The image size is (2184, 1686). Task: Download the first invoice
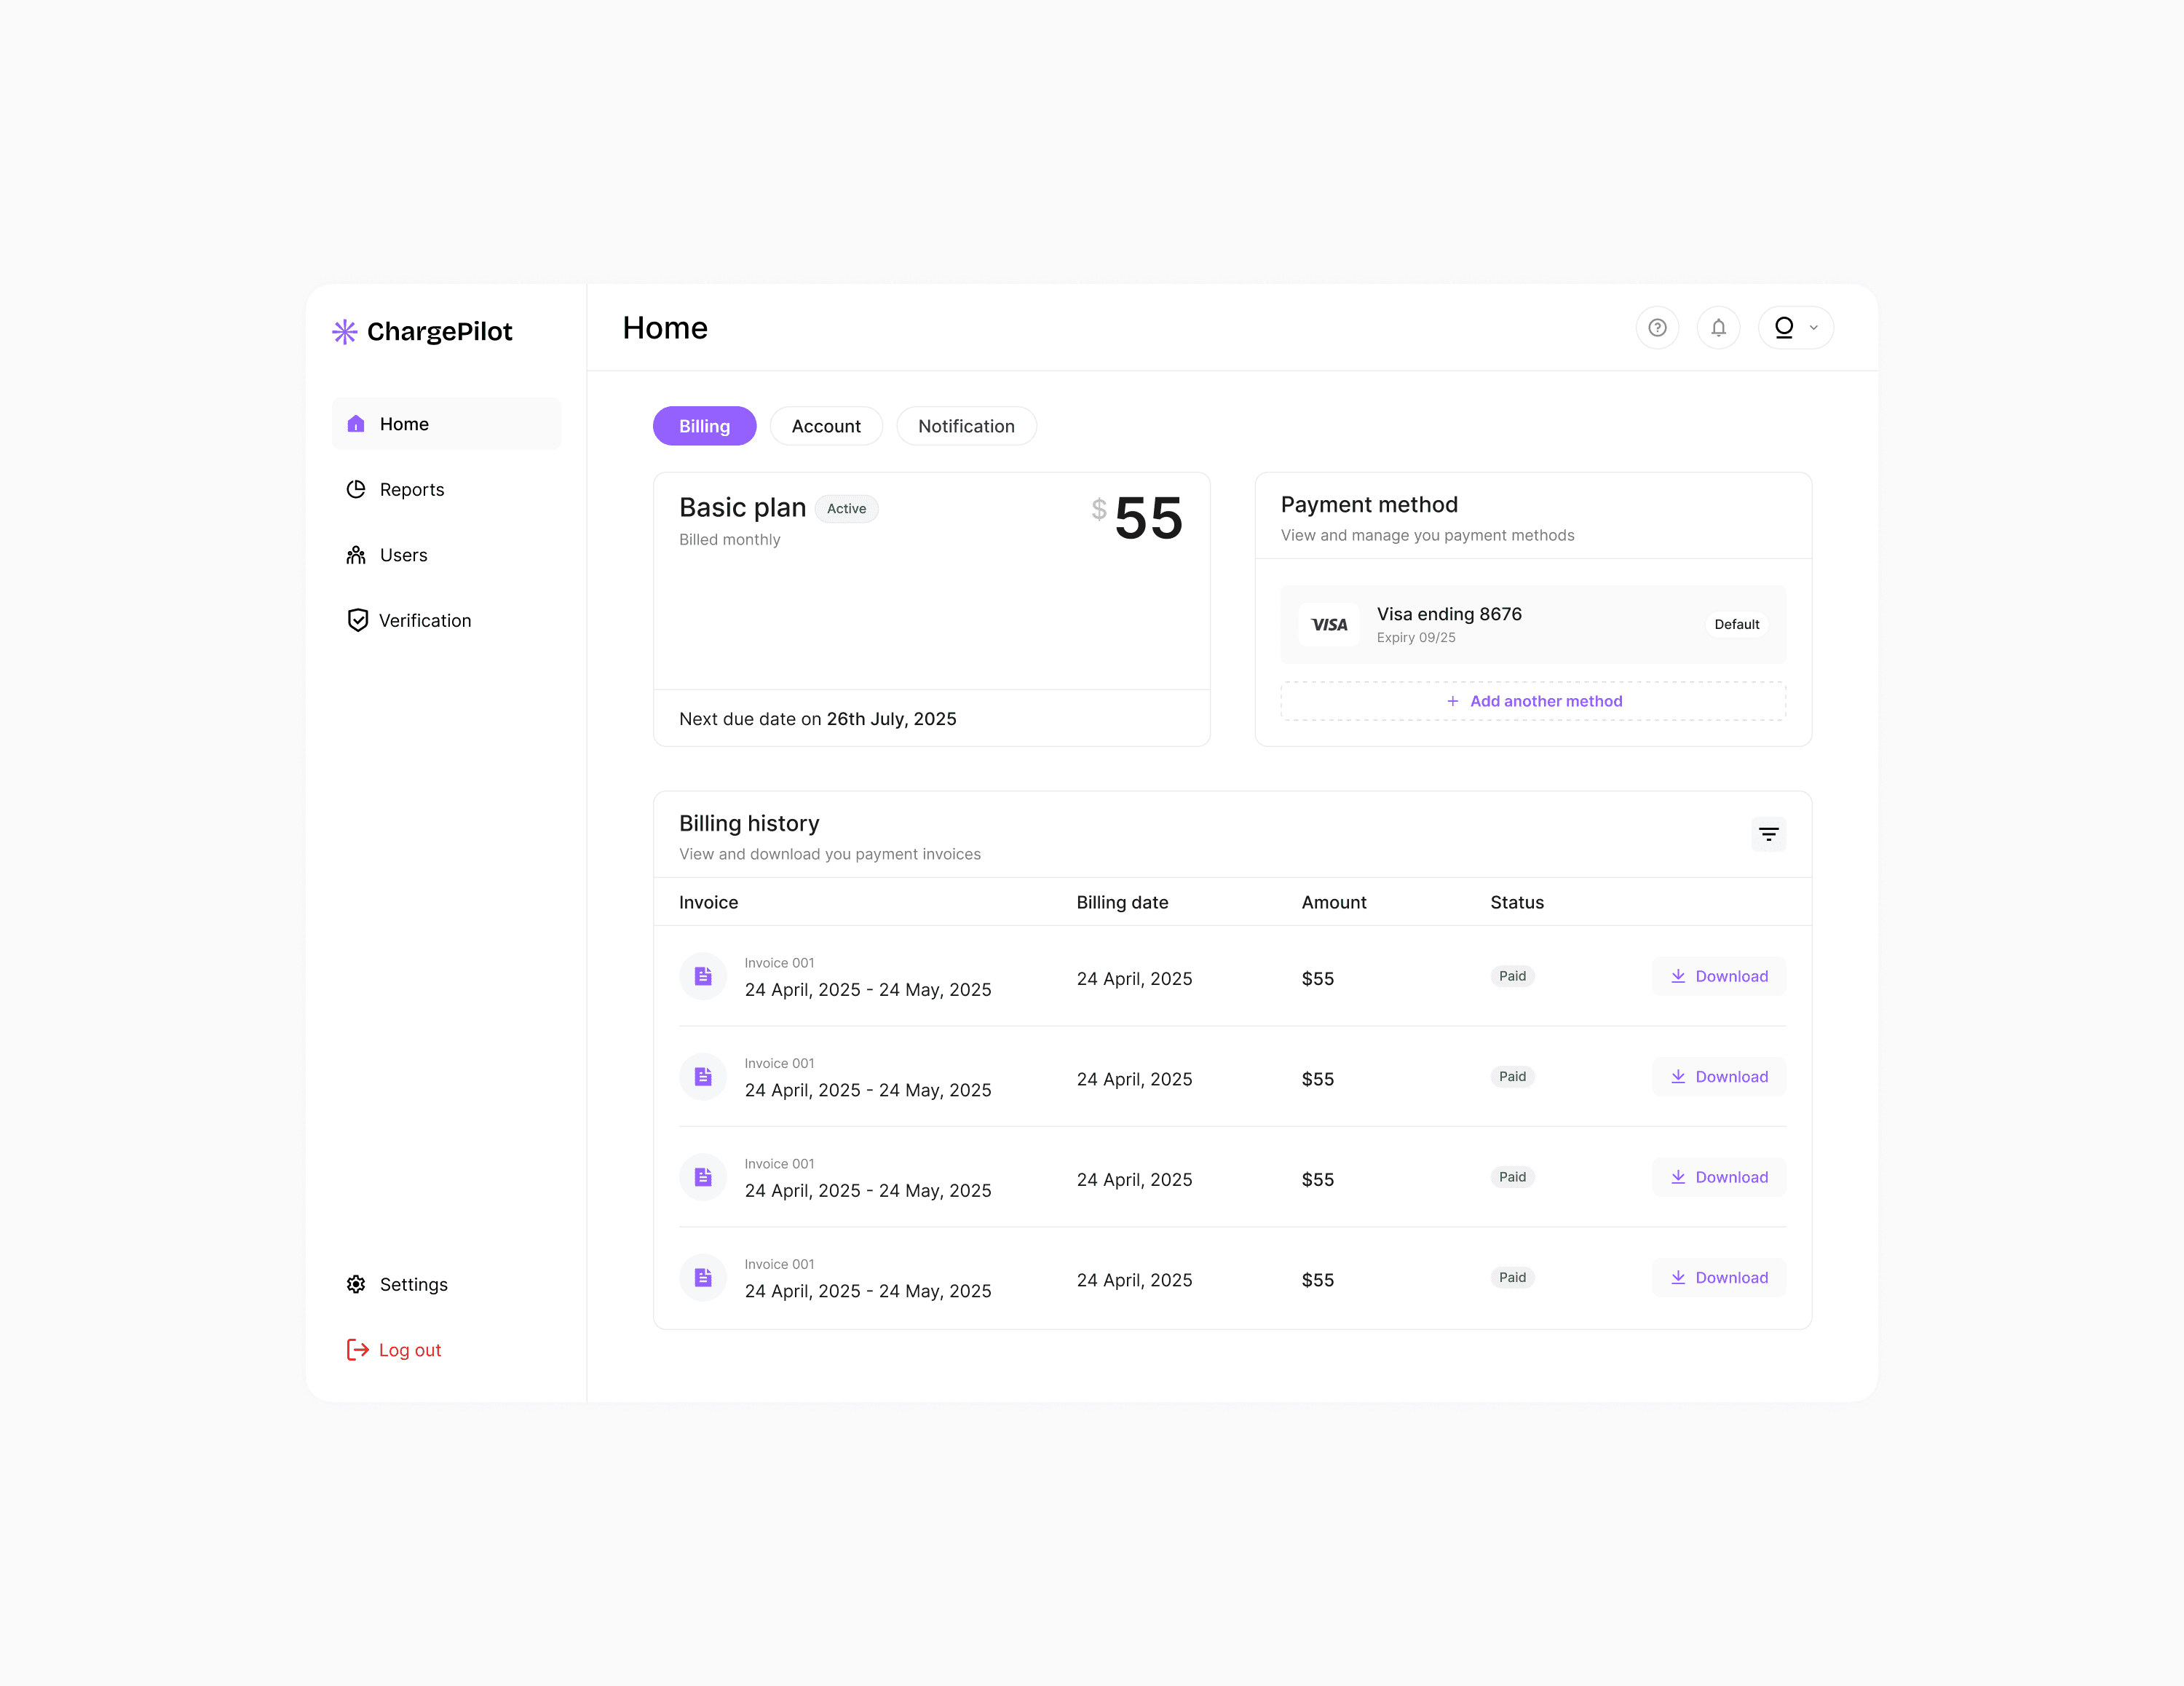(x=1719, y=976)
